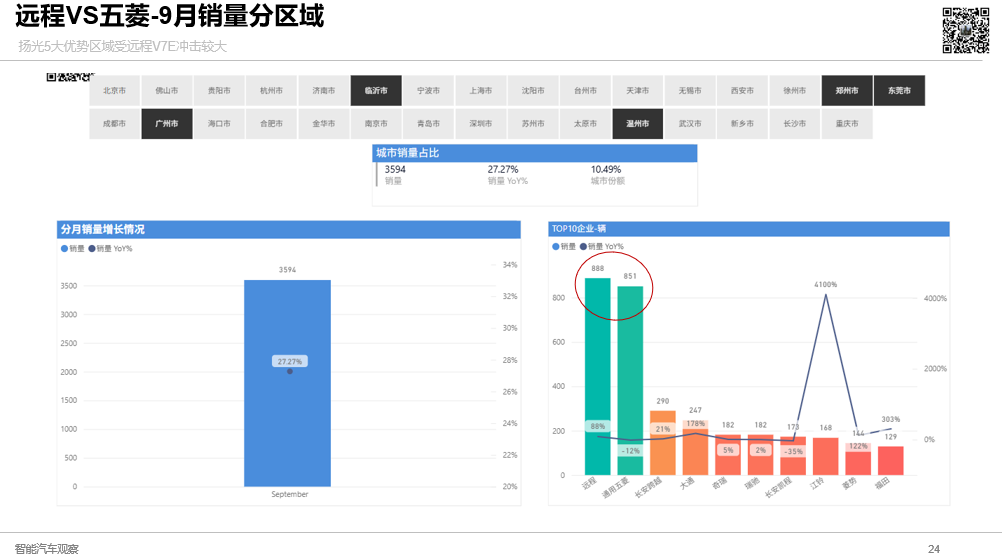Viewport: 1002px width, 560px height.
Task: Pick the 济南市 city tile
Action: 323,91
